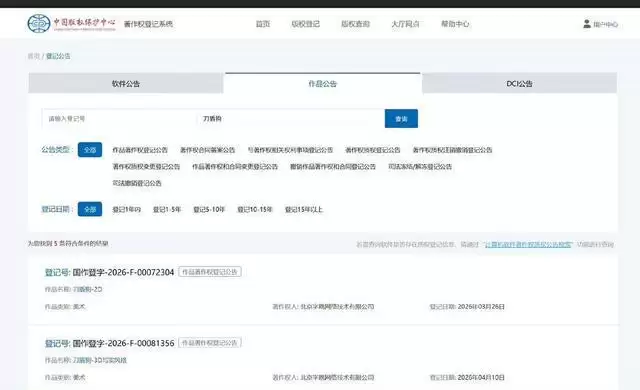Focus the 请输入登记号 registration number field
Viewport: 640px width, 390px height.
[x=119, y=119]
